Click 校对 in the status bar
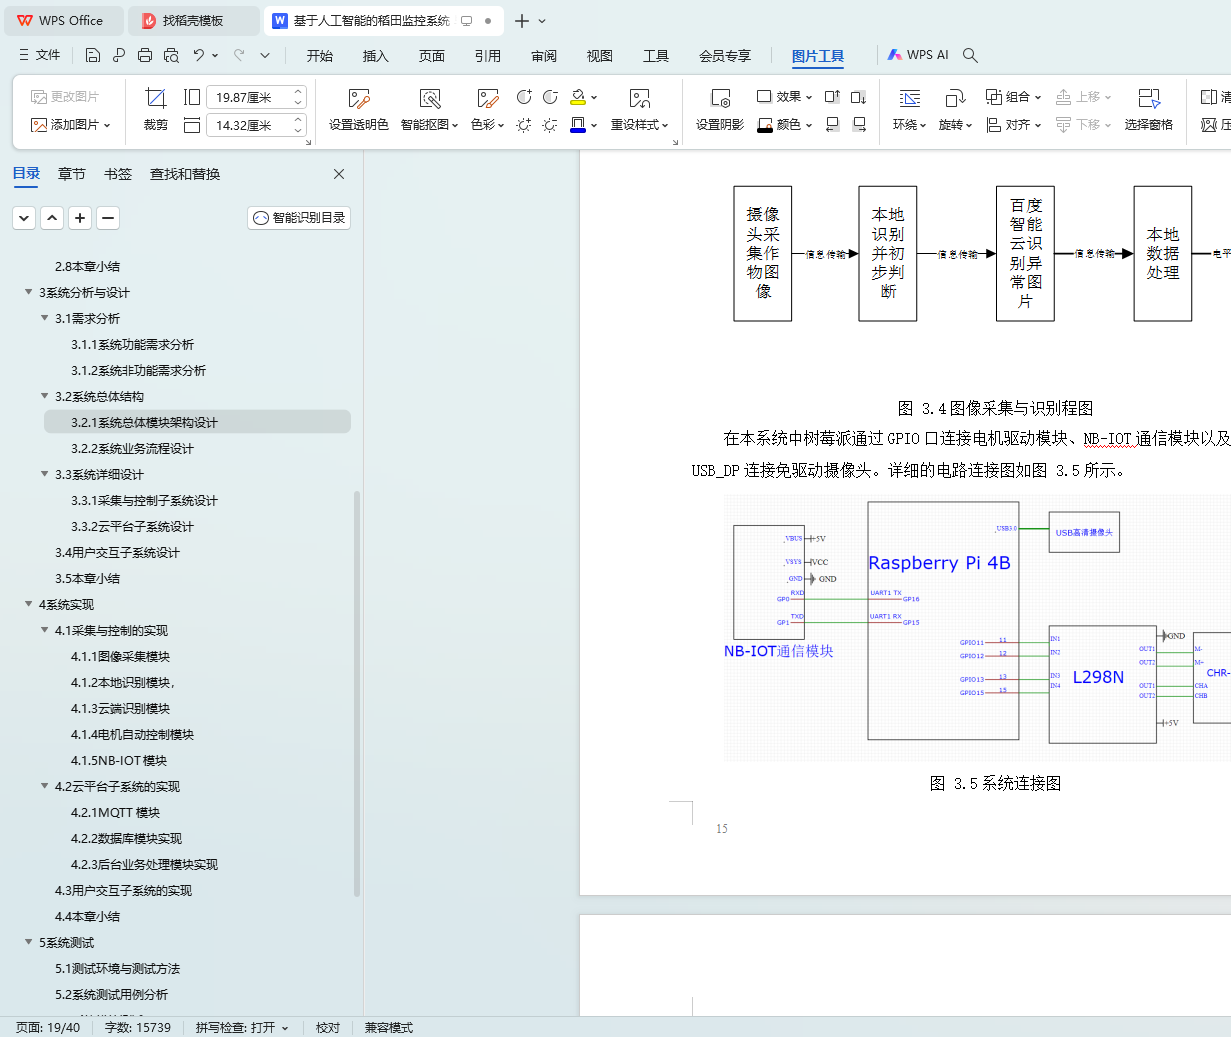This screenshot has height=1037, width=1231. coord(328,1027)
